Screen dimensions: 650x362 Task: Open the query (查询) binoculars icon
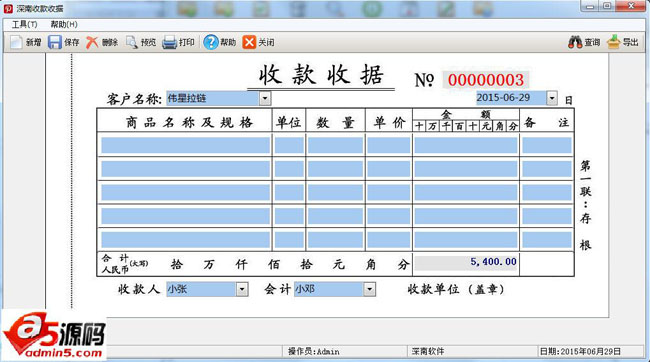(575, 42)
